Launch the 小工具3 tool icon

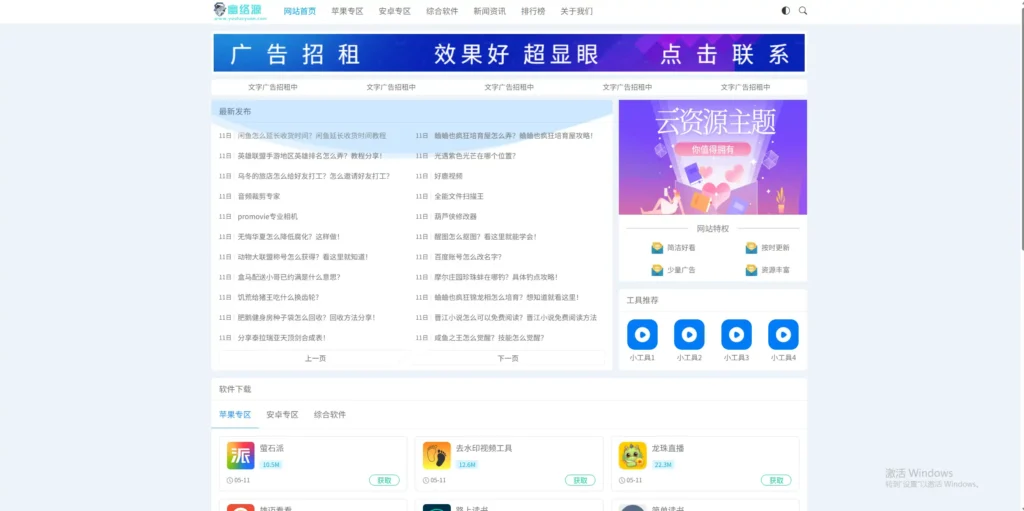[x=736, y=335]
